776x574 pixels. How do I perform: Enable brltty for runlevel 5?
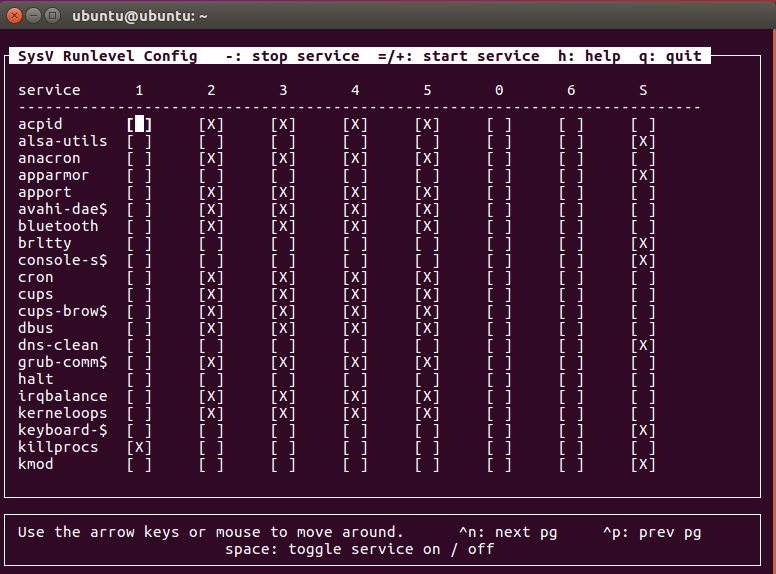(x=427, y=243)
